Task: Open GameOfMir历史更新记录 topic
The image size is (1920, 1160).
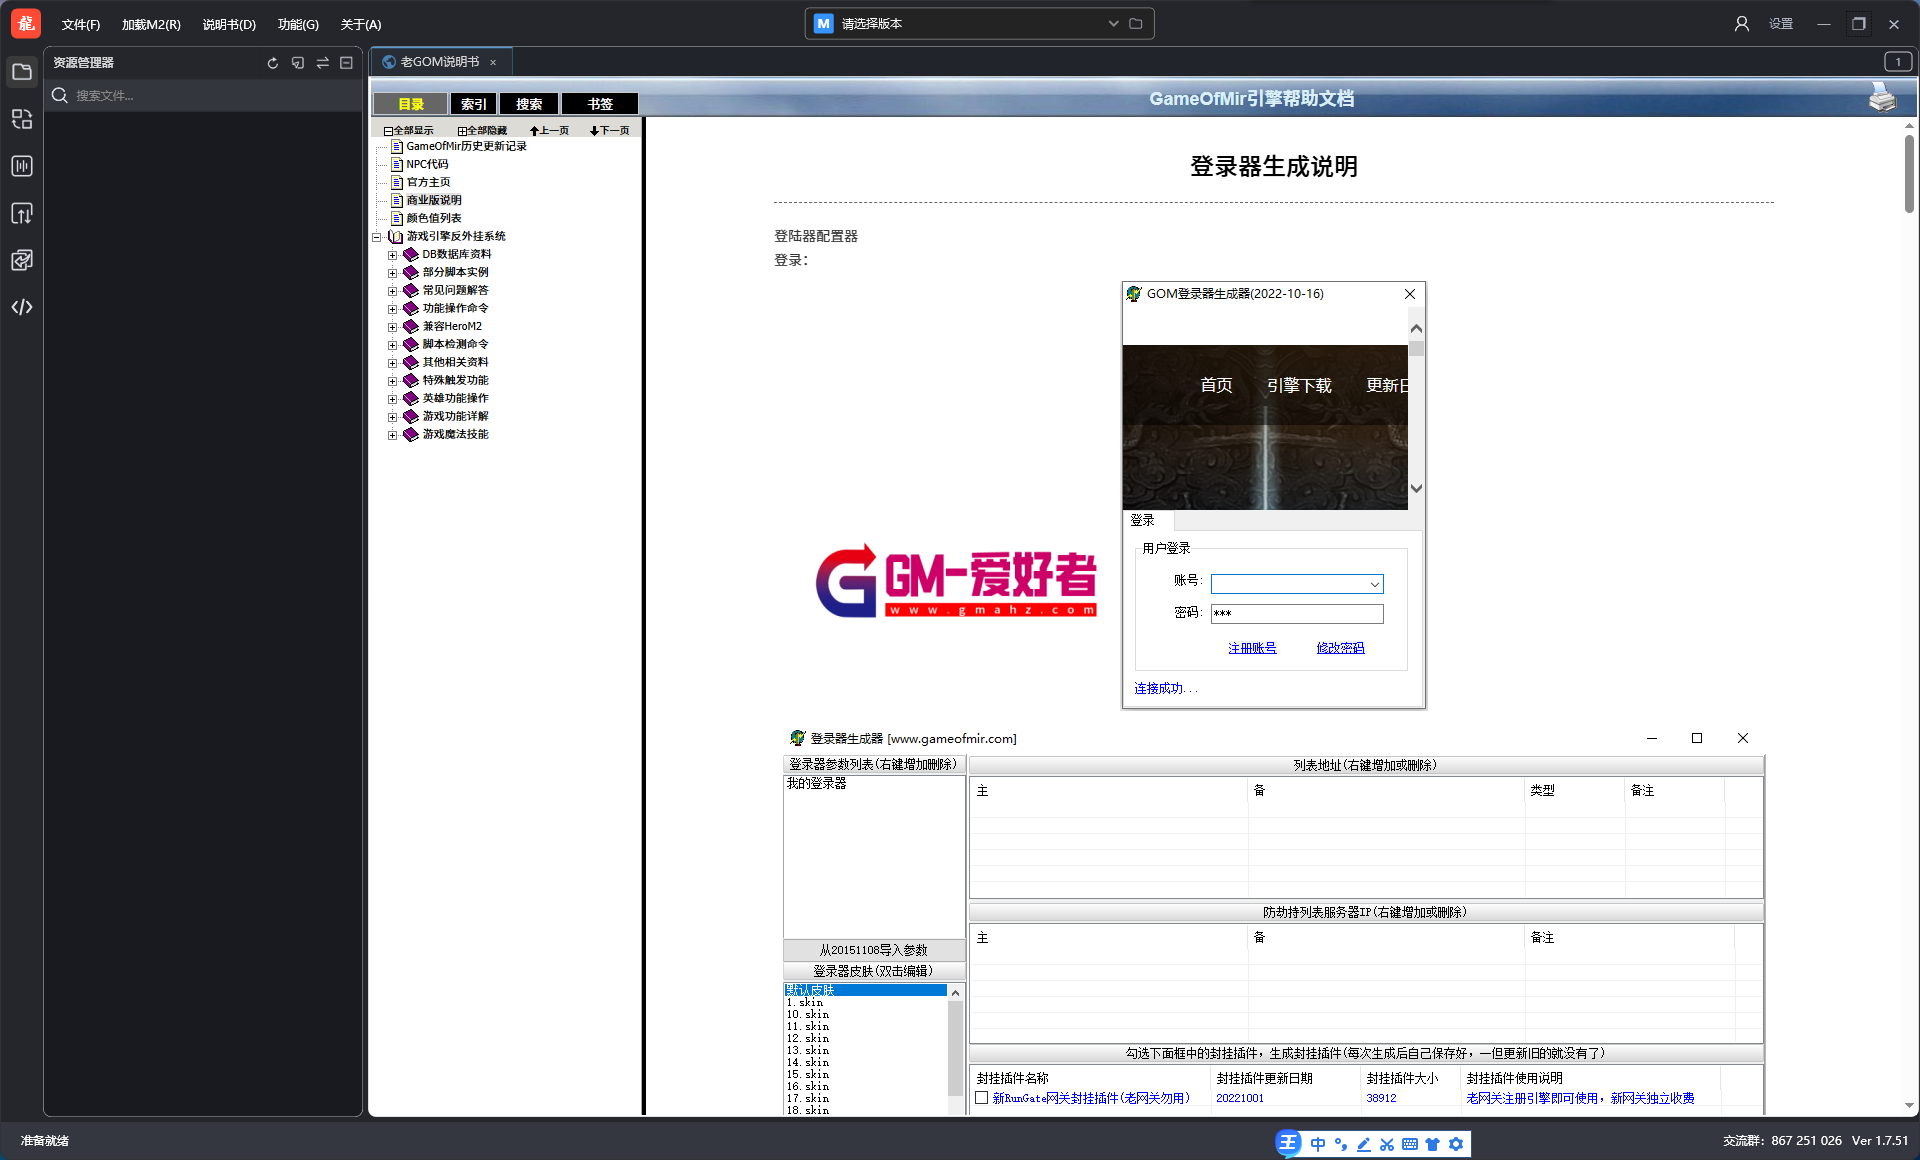Action: pyautogui.click(x=466, y=147)
